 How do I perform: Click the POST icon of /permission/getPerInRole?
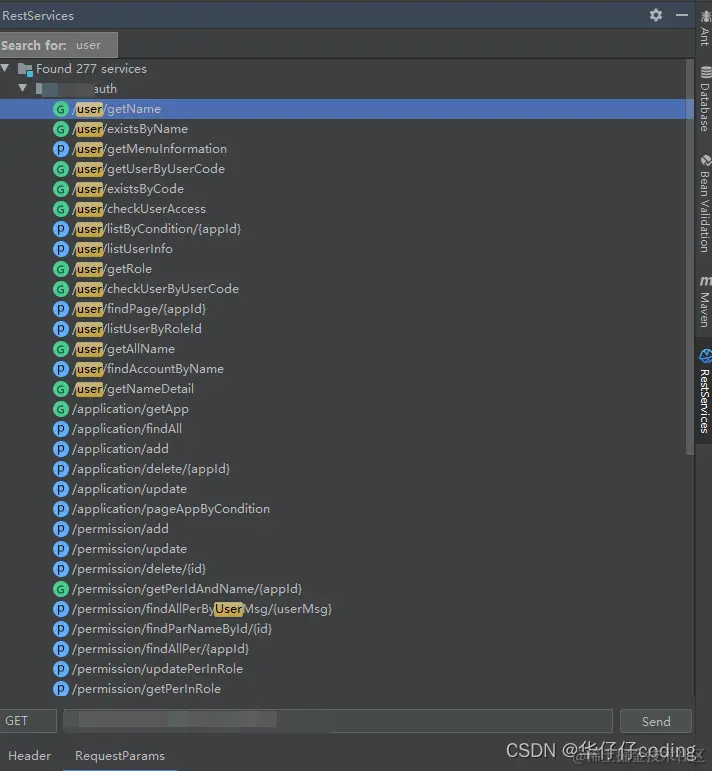(60, 689)
